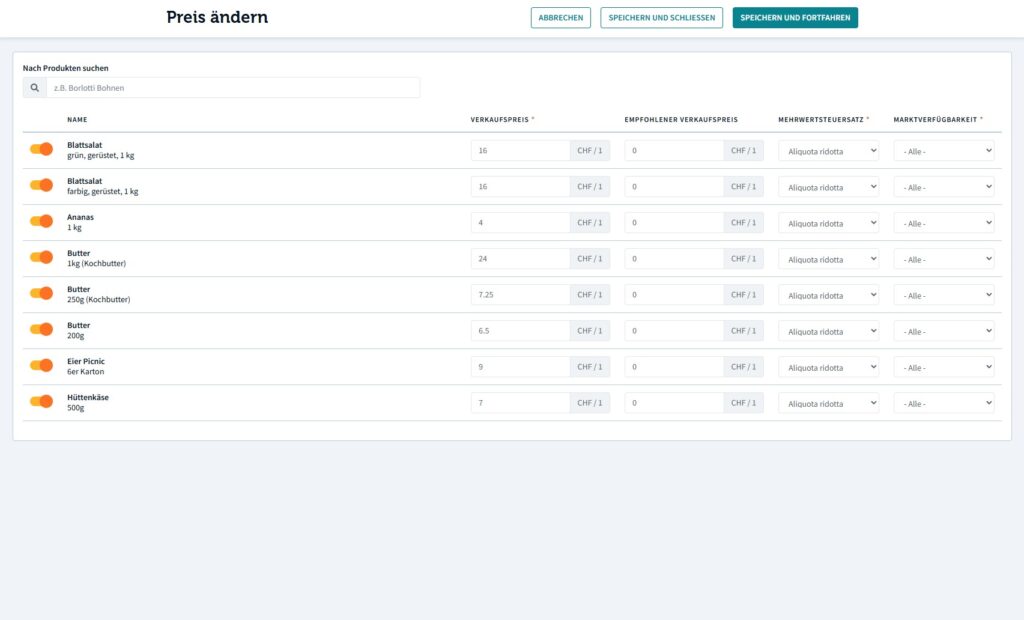Open Mehrwertsteuersatz dropdown for Blattsalat grün
The width and height of the screenshot is (1024, 620).
pyautogui.click(x=828, y=151)
